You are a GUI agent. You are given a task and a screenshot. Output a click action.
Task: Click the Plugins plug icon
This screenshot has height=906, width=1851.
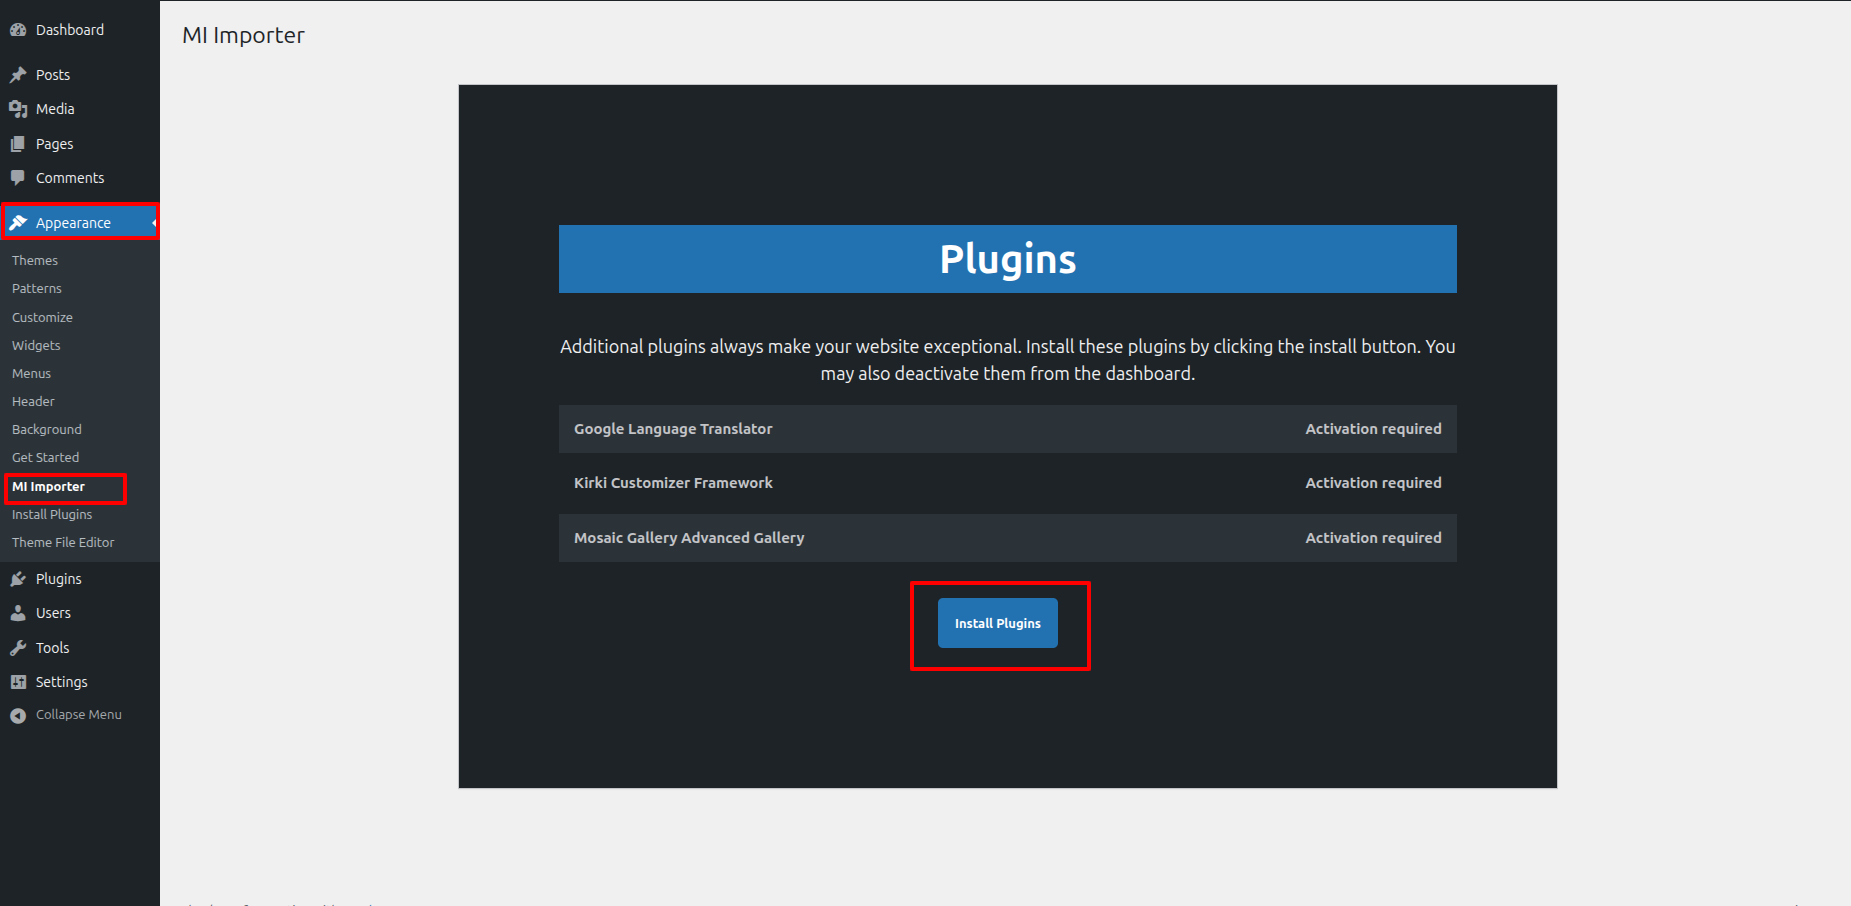pyautogui.click(x=18, y=579)
